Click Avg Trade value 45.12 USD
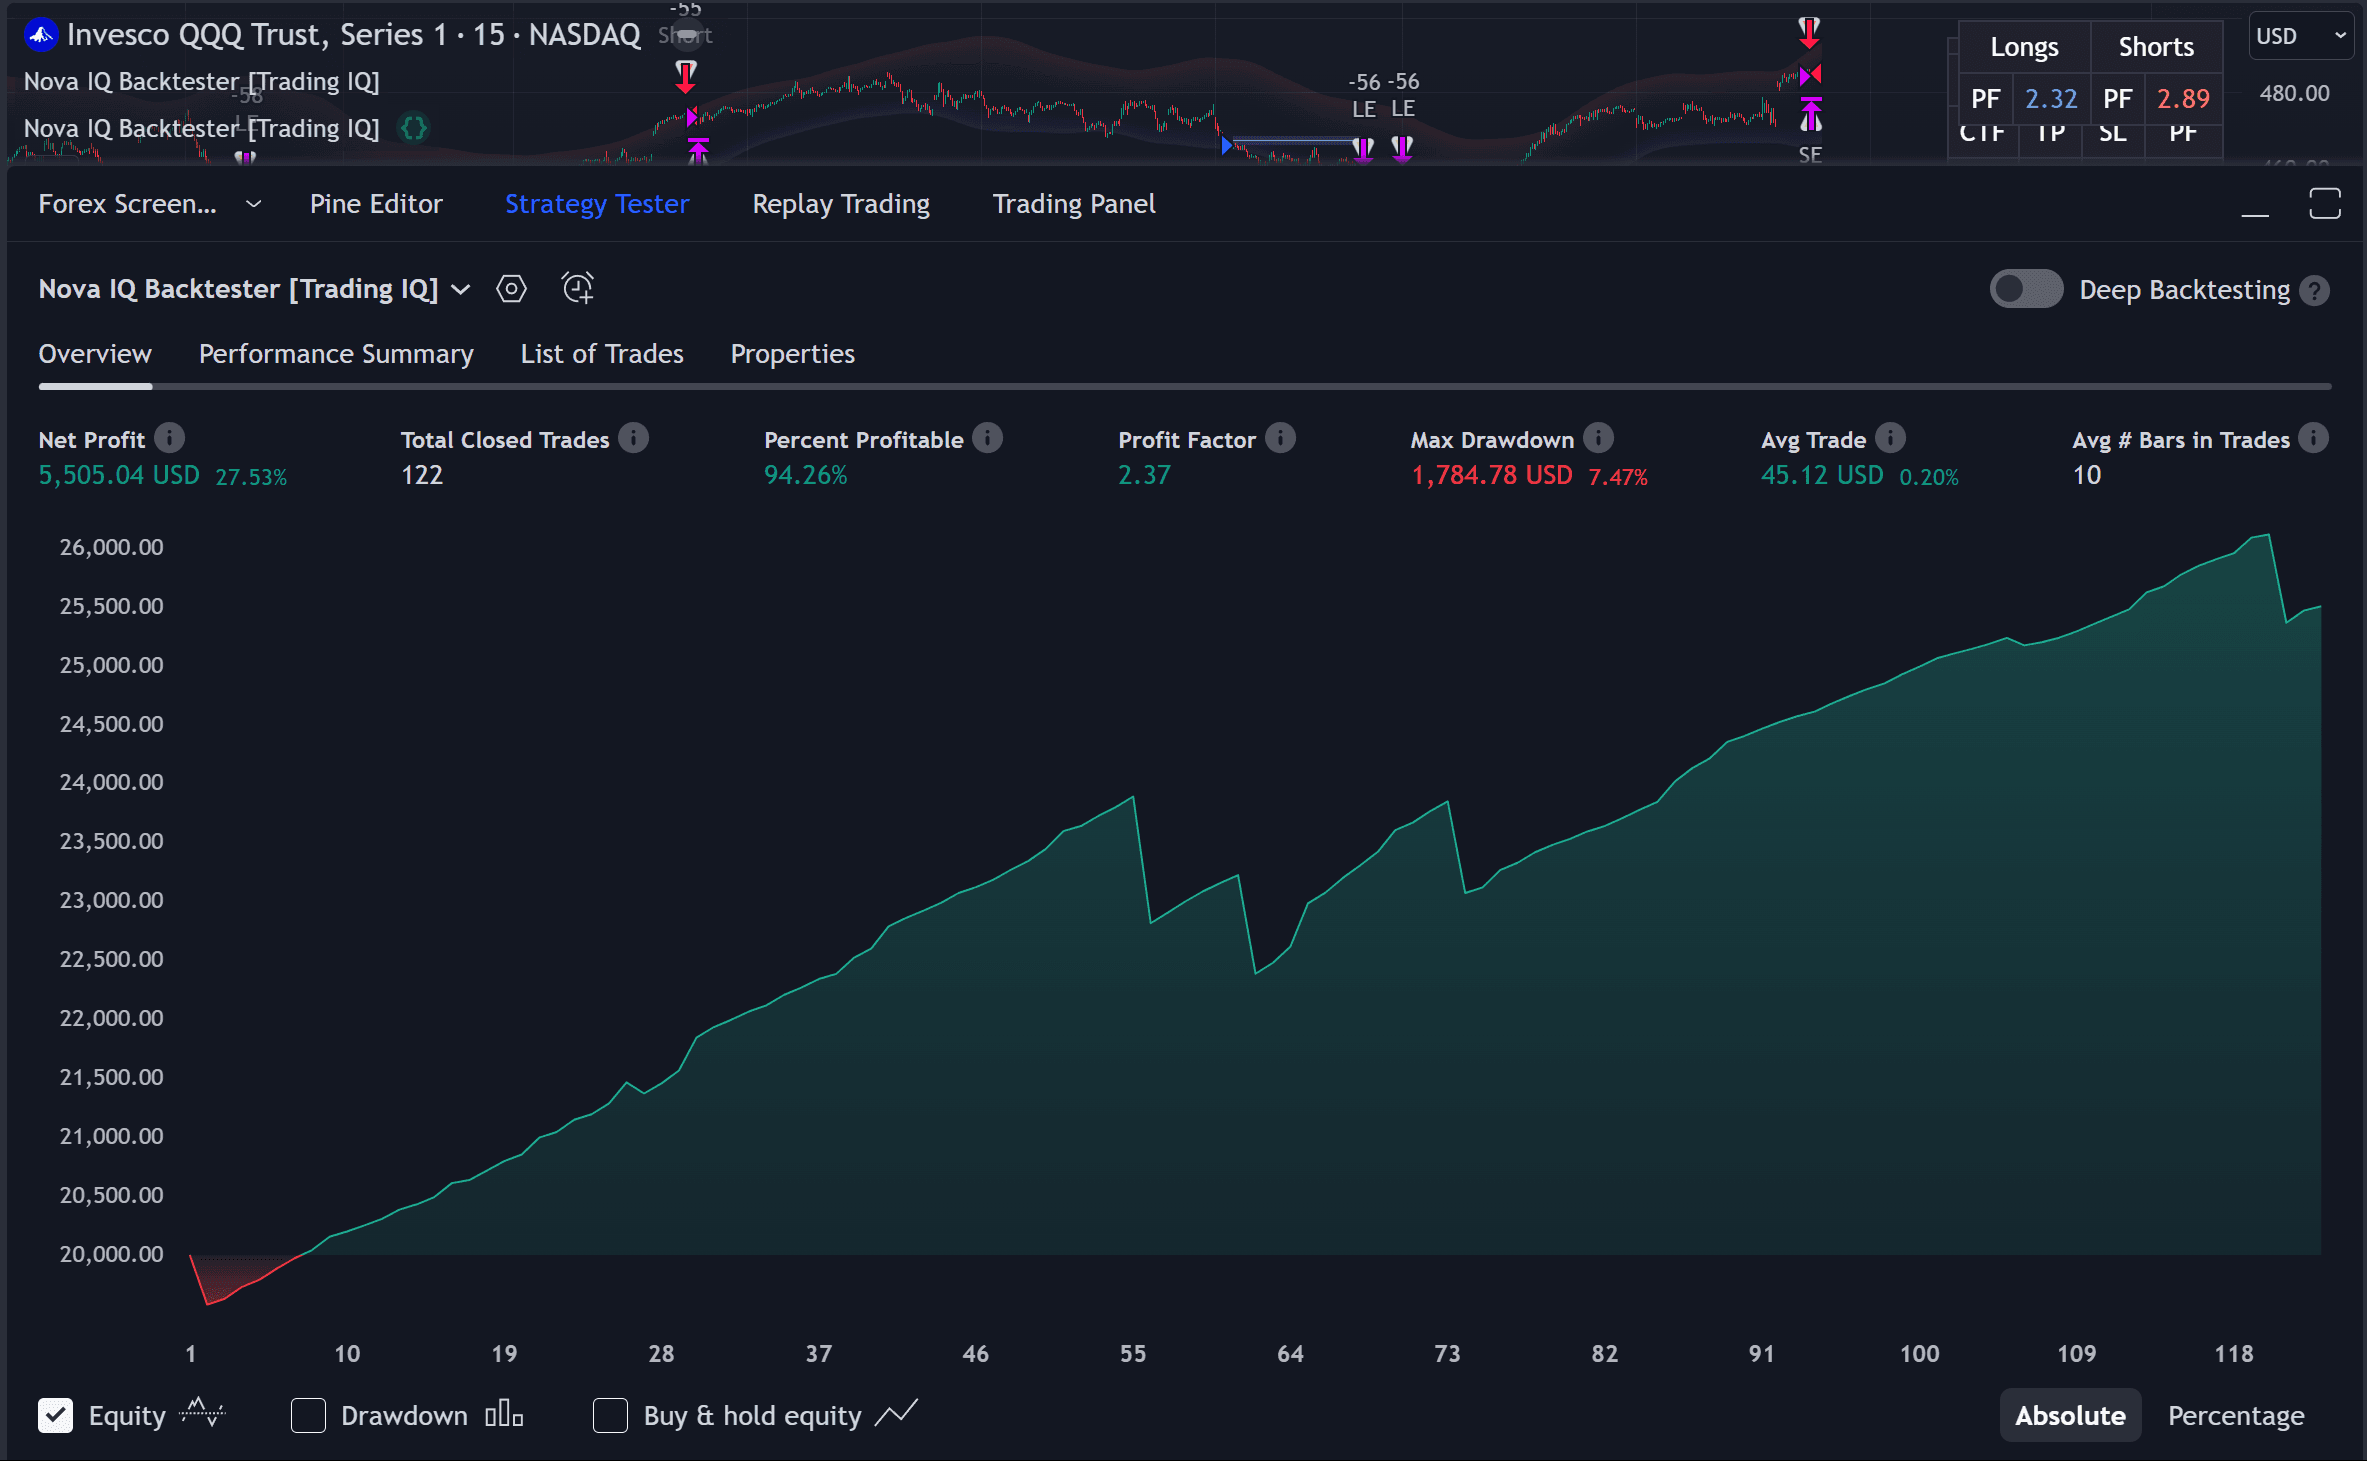Image resolution: width=2367 pixels, height=1461 pixels. click(1822, 475)
